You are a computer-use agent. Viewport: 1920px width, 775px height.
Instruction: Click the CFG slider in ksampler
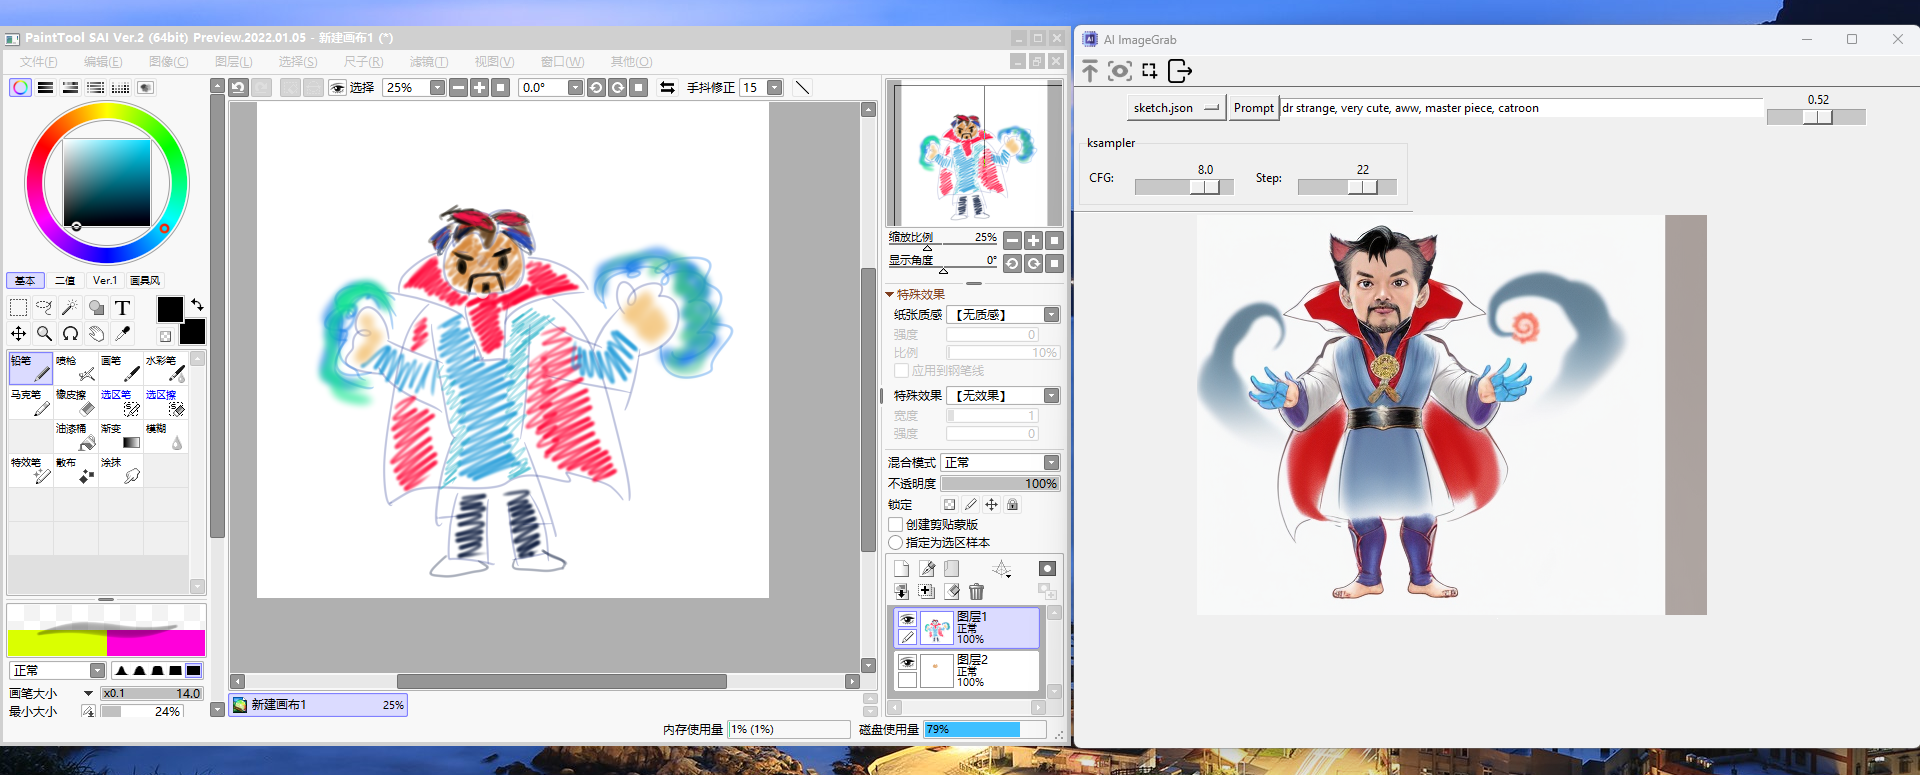click(x=1184, y=187)
